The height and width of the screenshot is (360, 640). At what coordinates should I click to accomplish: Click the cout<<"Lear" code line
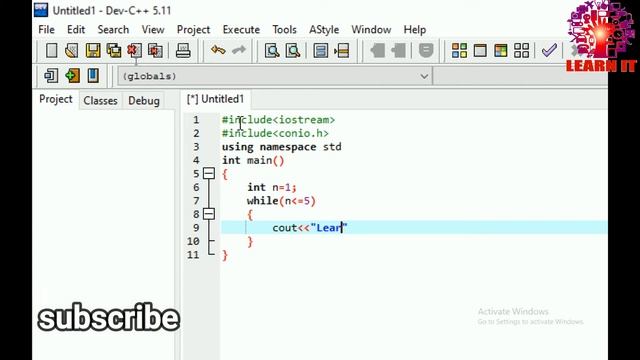click(309, 228)
